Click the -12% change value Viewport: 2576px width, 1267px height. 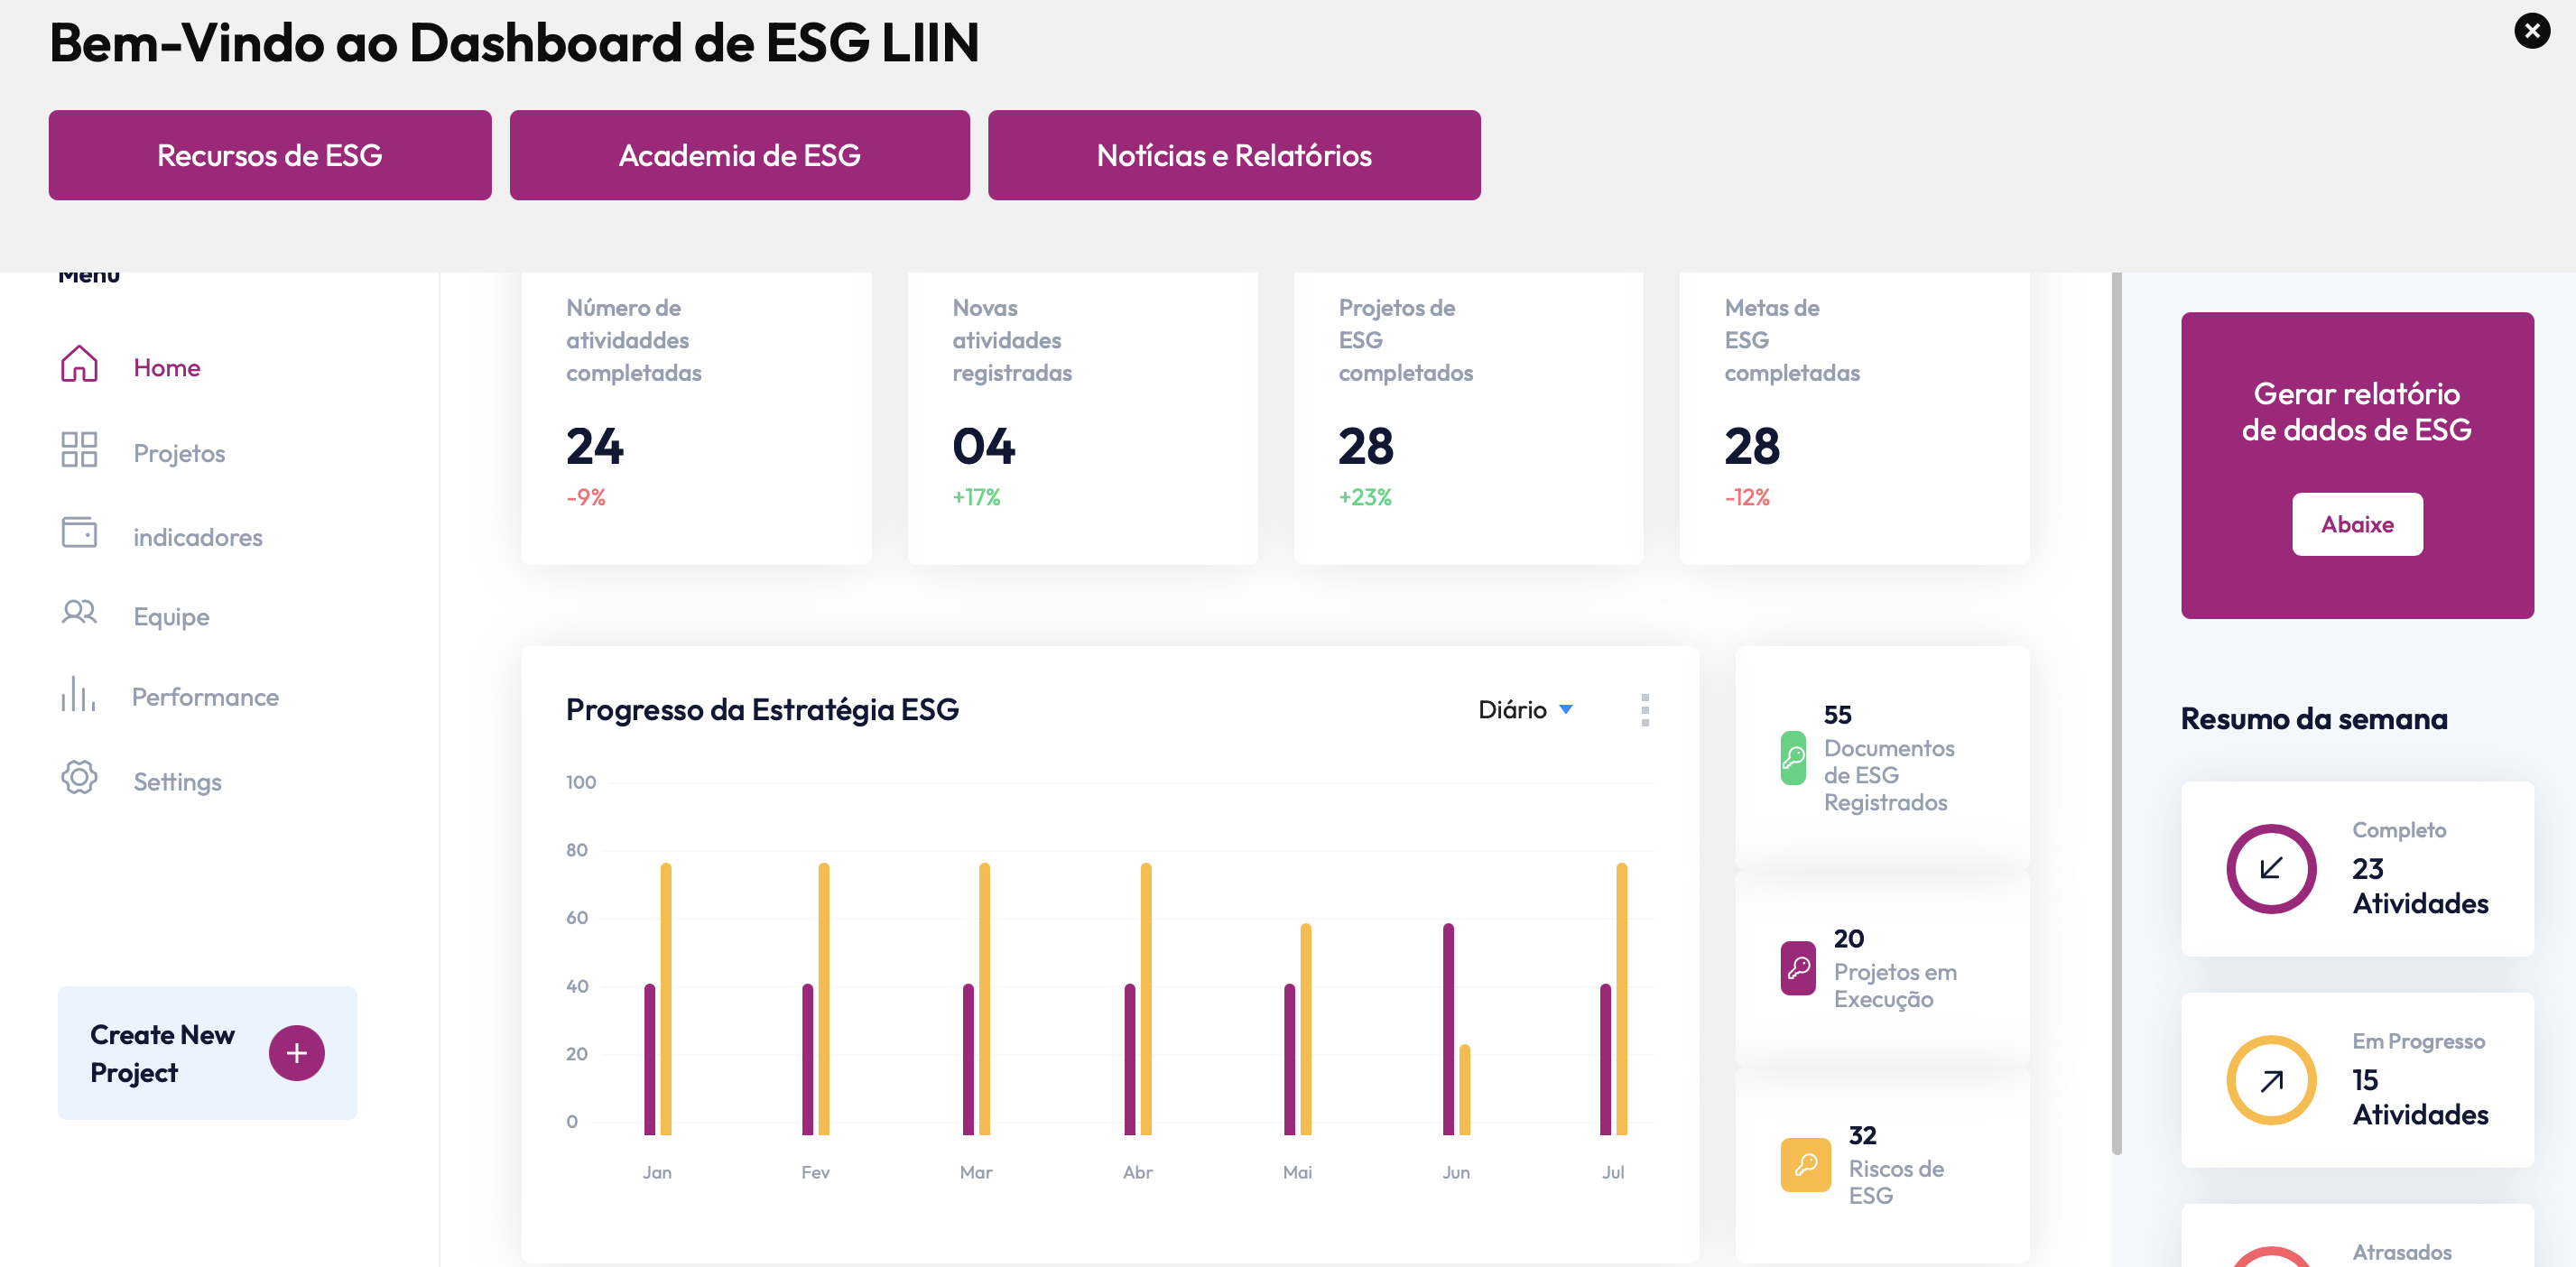[x=1747, y=498]
